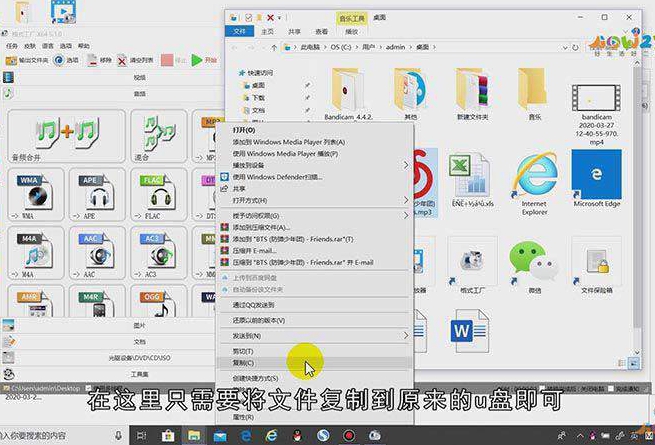Click 此电脑 in the address breadcrumb
655x445 pixels.
pyautogui.click(x=310, y=47)
